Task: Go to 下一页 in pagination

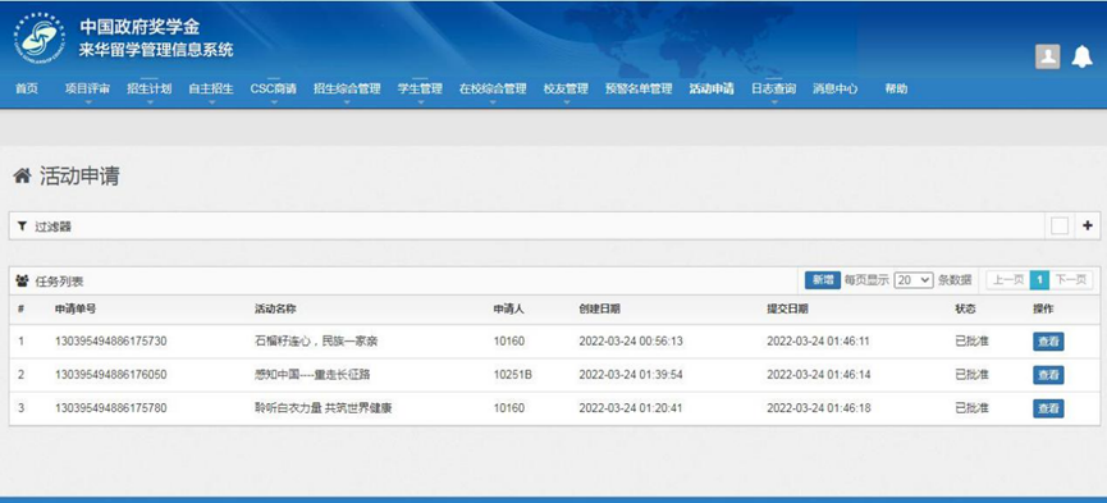Action: point(1071,280)
